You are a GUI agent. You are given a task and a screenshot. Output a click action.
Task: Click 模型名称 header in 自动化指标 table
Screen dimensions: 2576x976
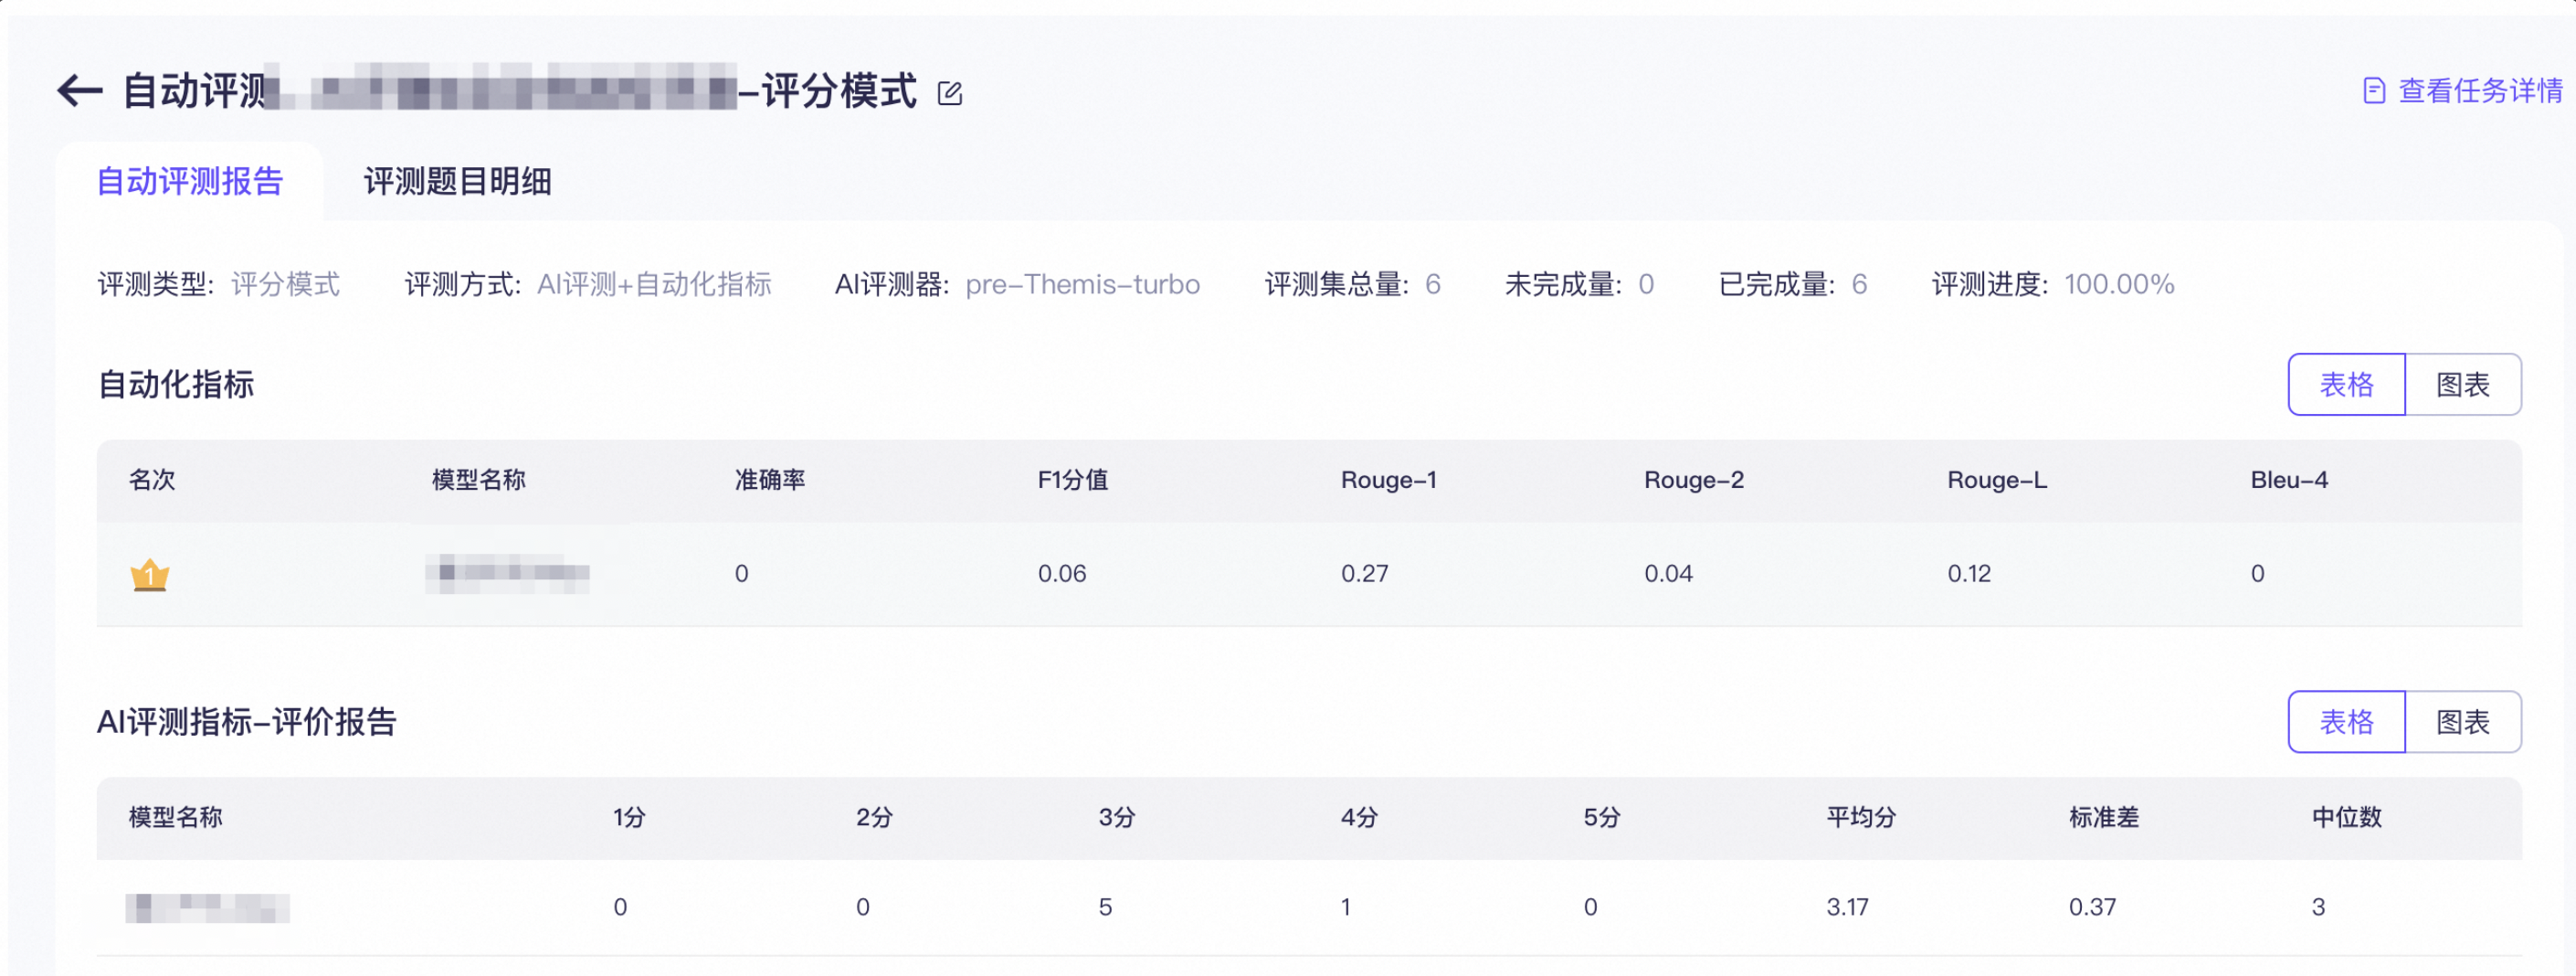478,480
